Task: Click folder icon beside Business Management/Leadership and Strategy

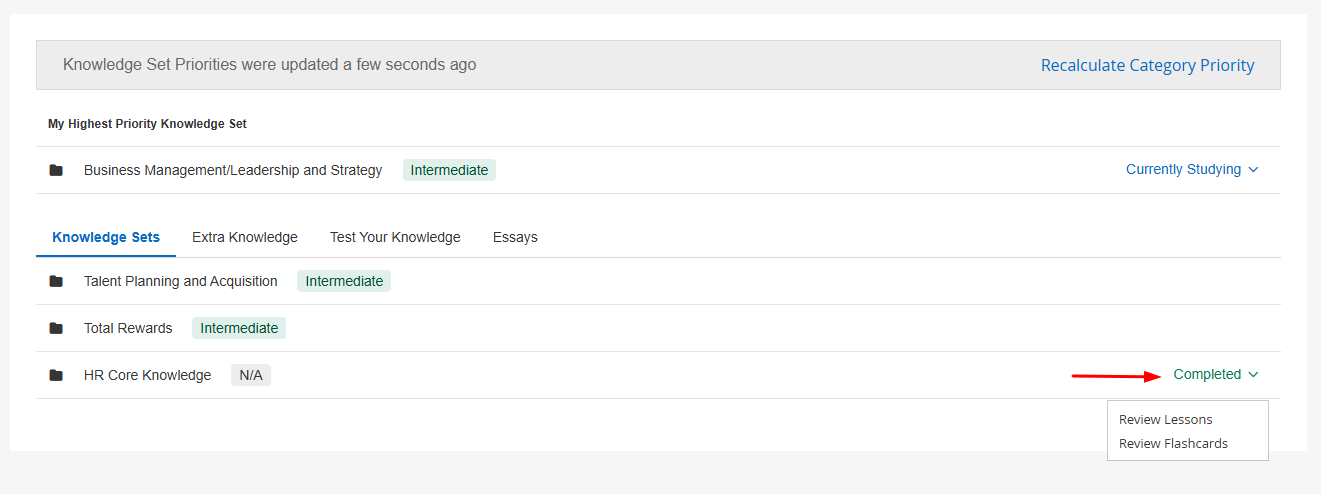Action: coord(56,170)
